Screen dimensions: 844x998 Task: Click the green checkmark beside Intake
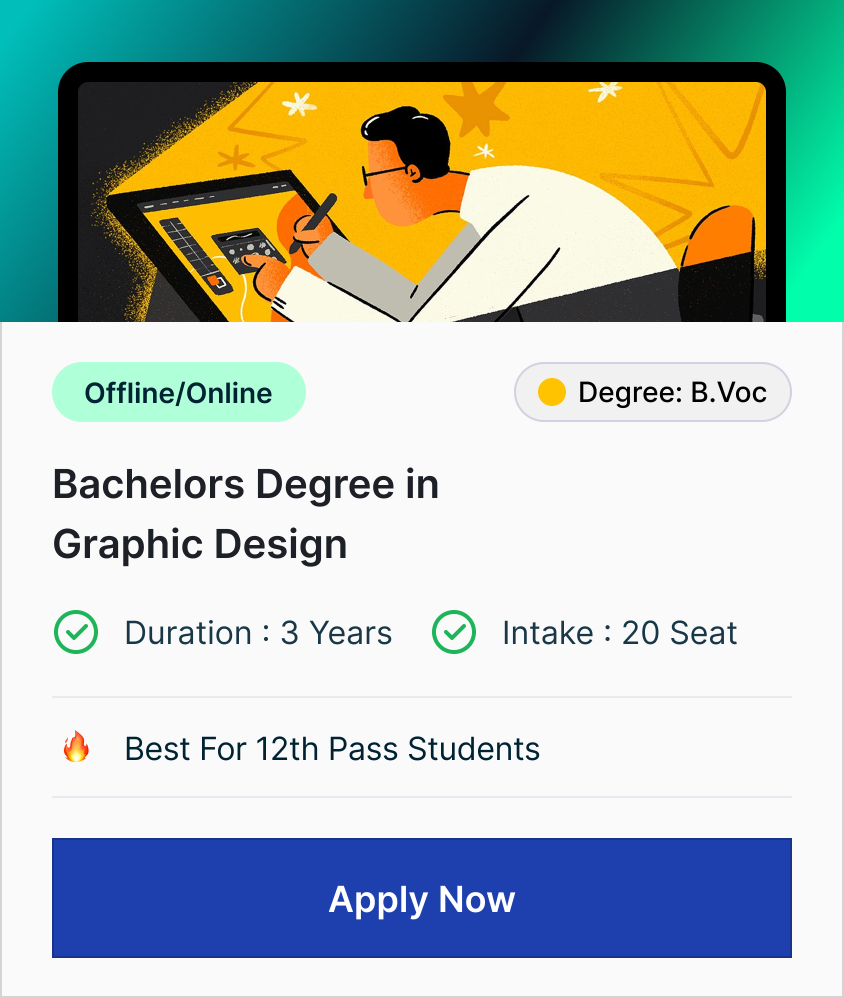pos(453,633)
